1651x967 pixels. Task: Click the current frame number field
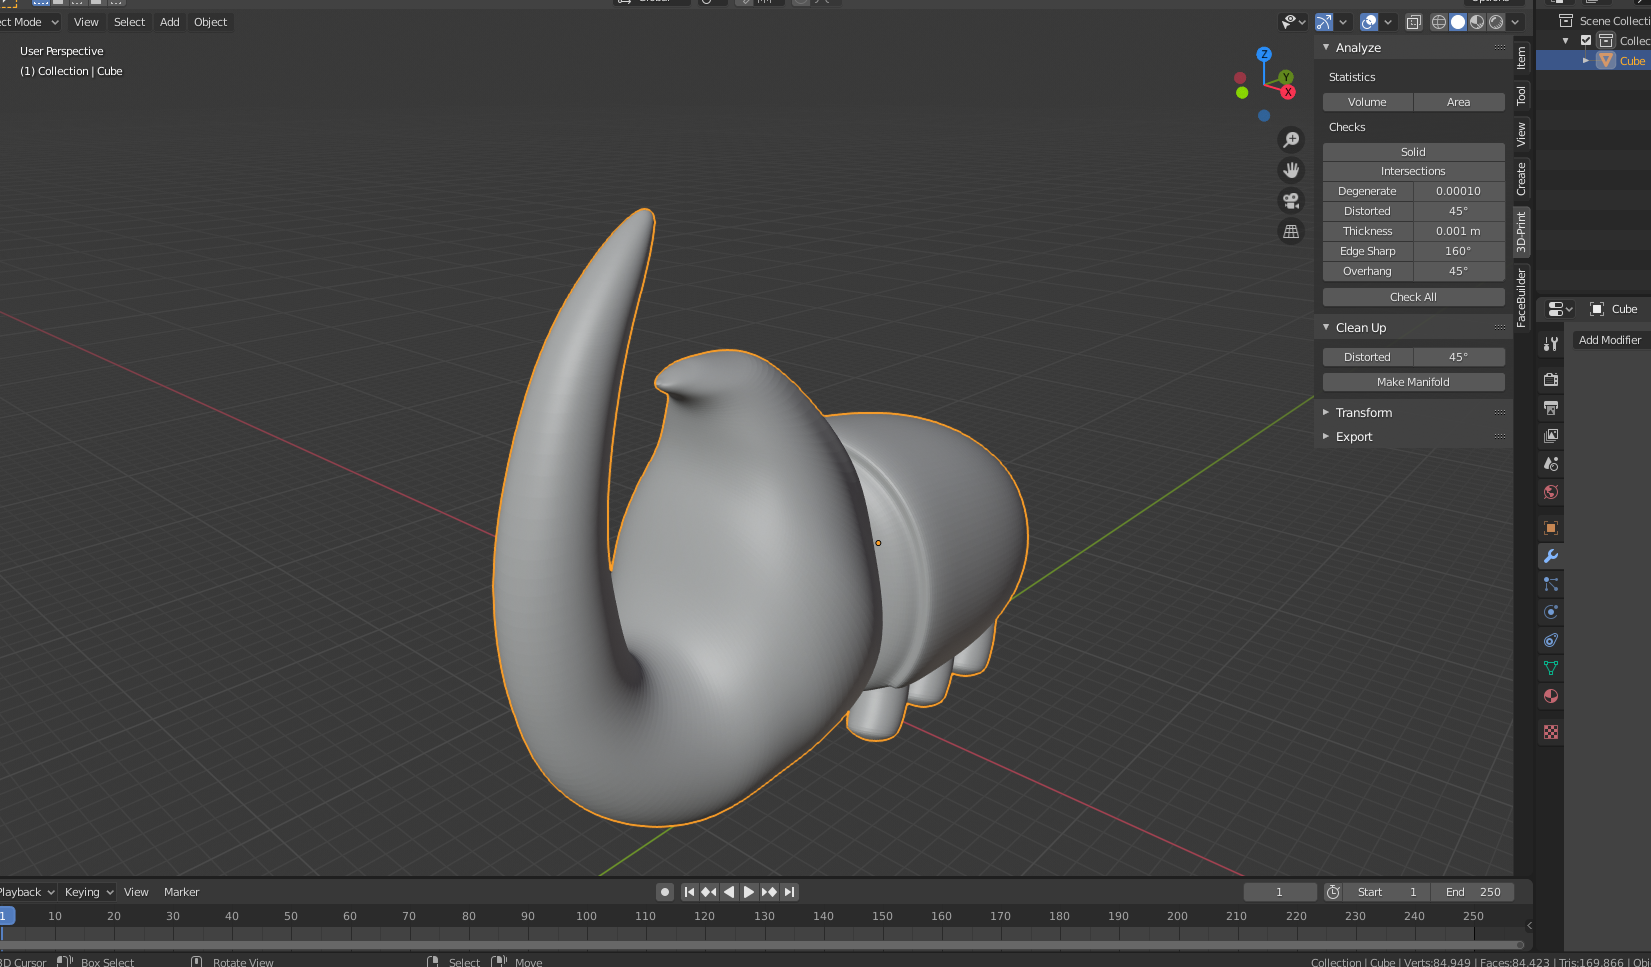1280,891
